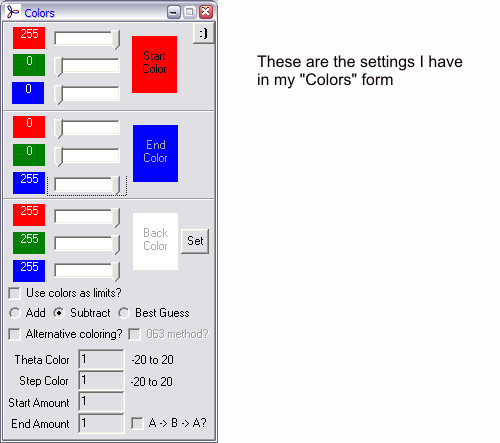Enable Use colors as limits checkbox
The width and height of the screenshot is (500, 443).
(x=14, y=293)
